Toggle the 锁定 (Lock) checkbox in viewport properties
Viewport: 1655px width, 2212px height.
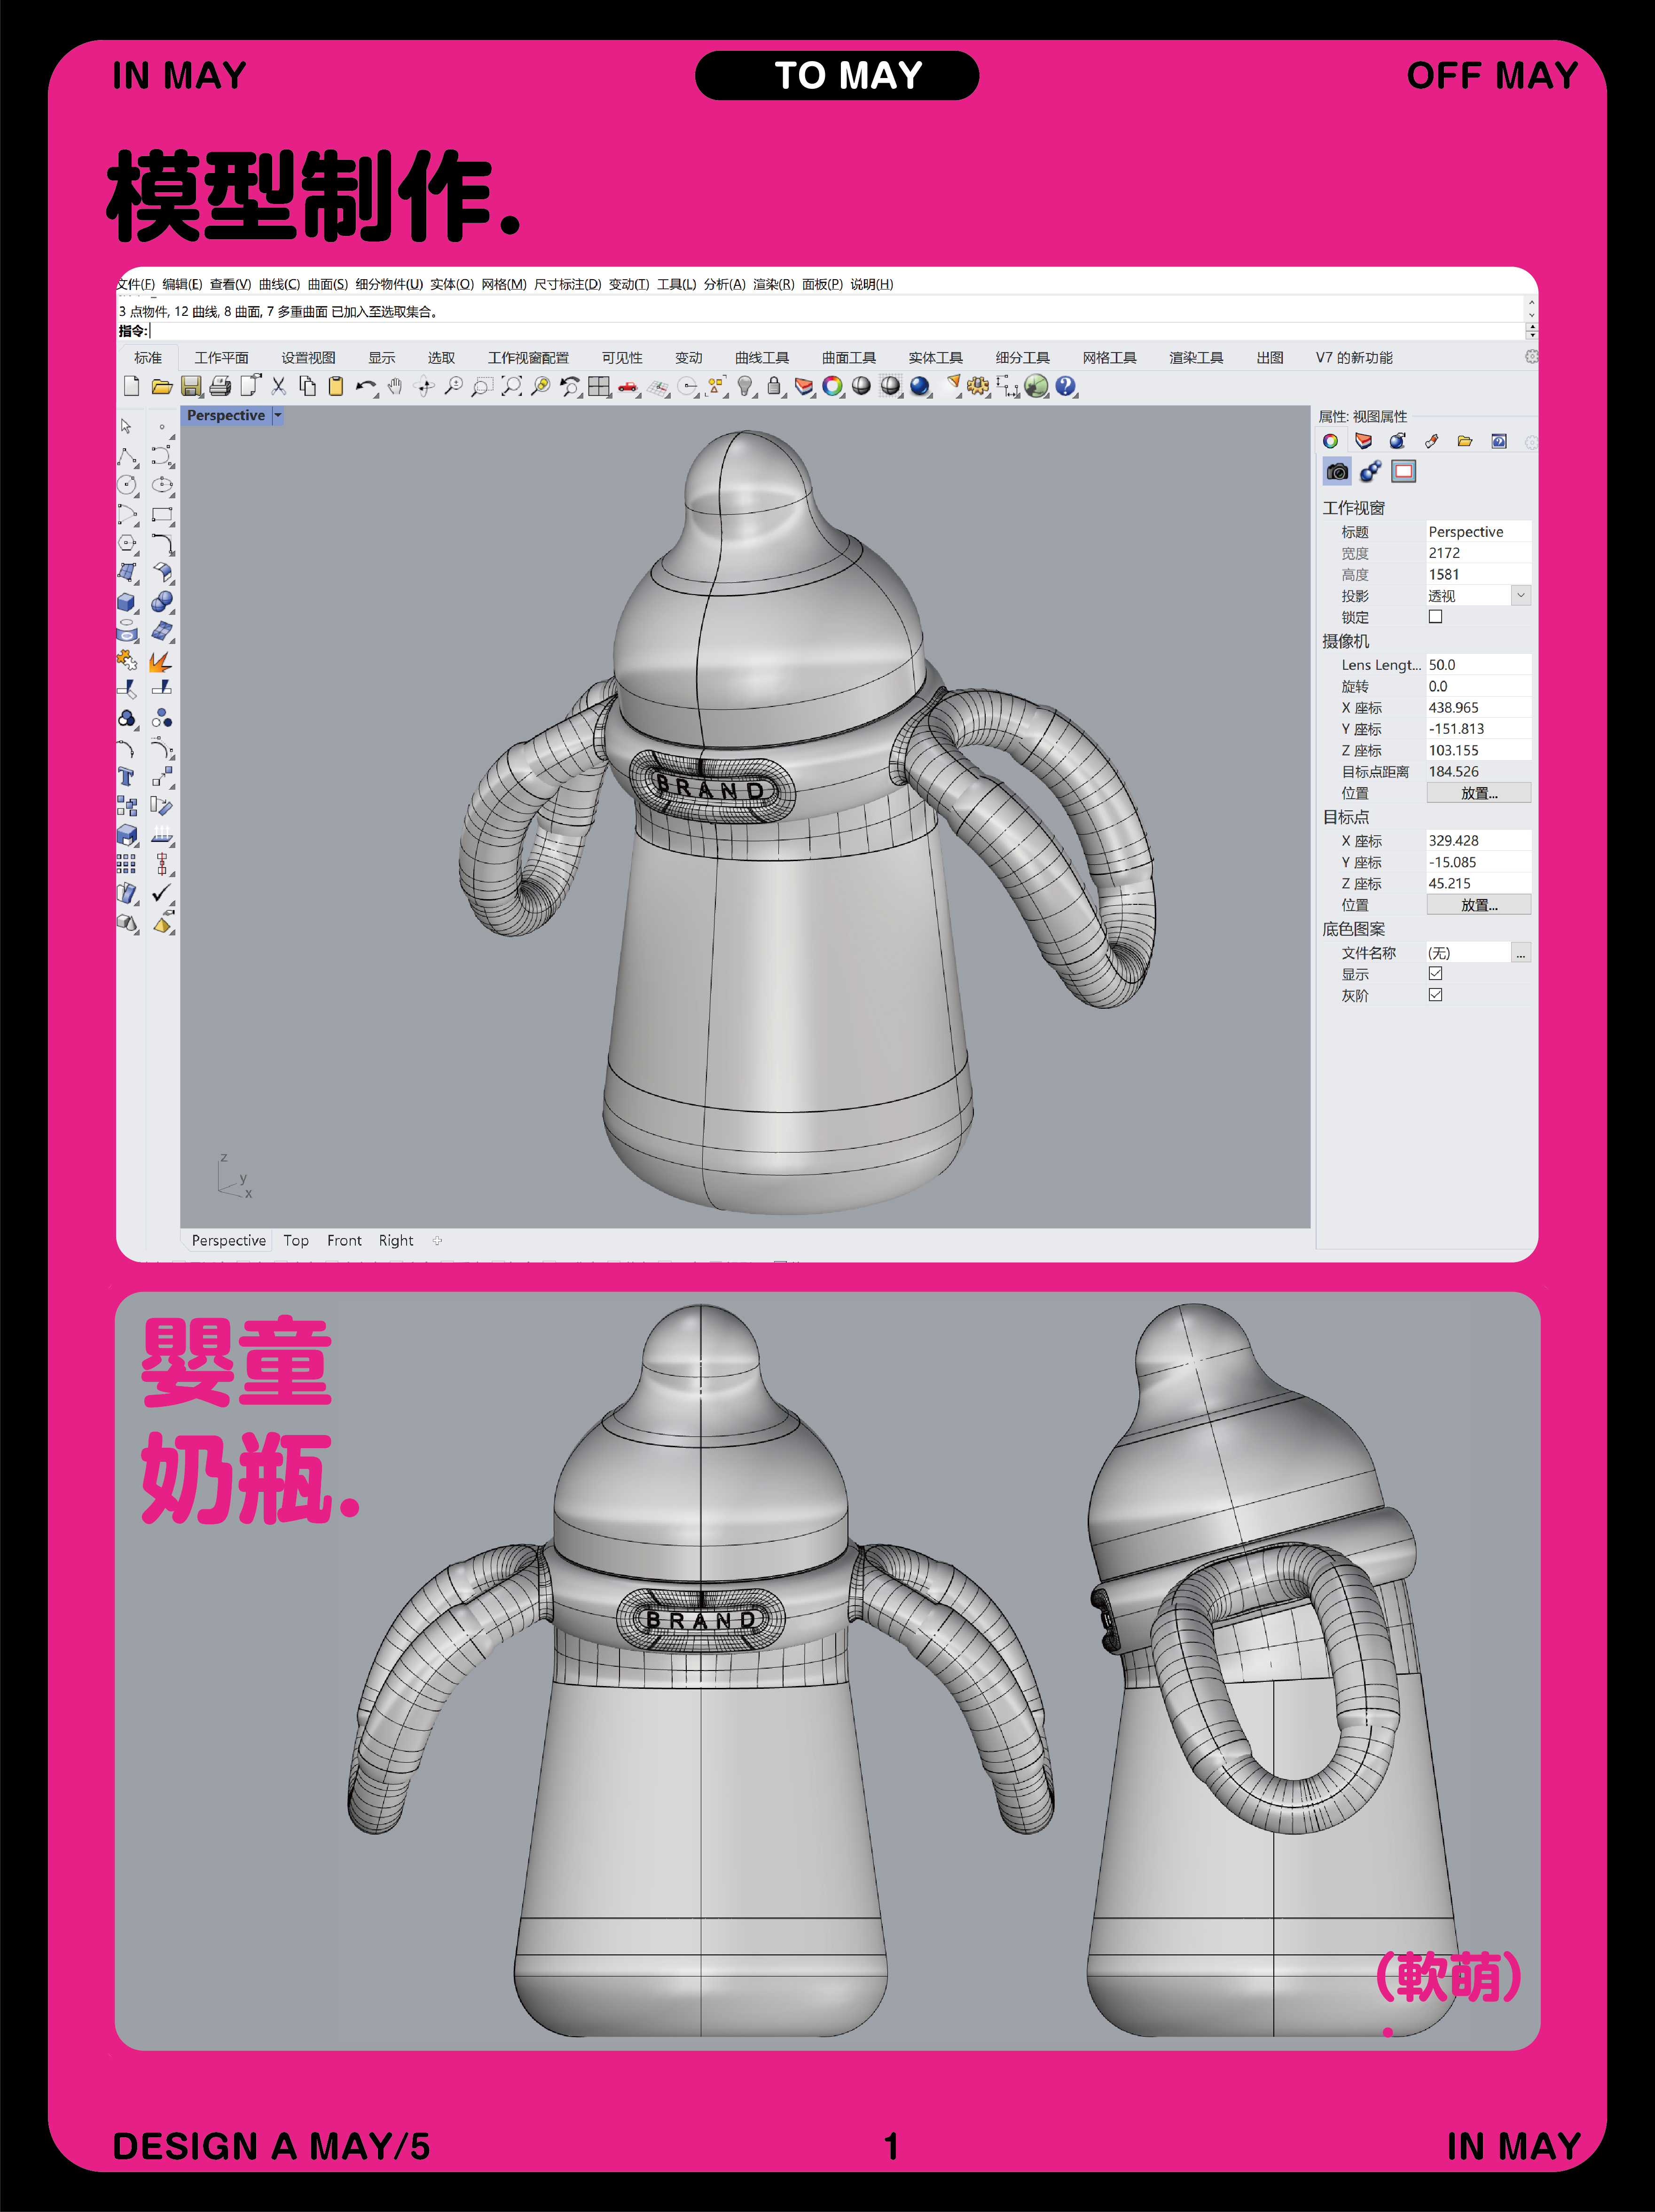(x=1435, y=617)
